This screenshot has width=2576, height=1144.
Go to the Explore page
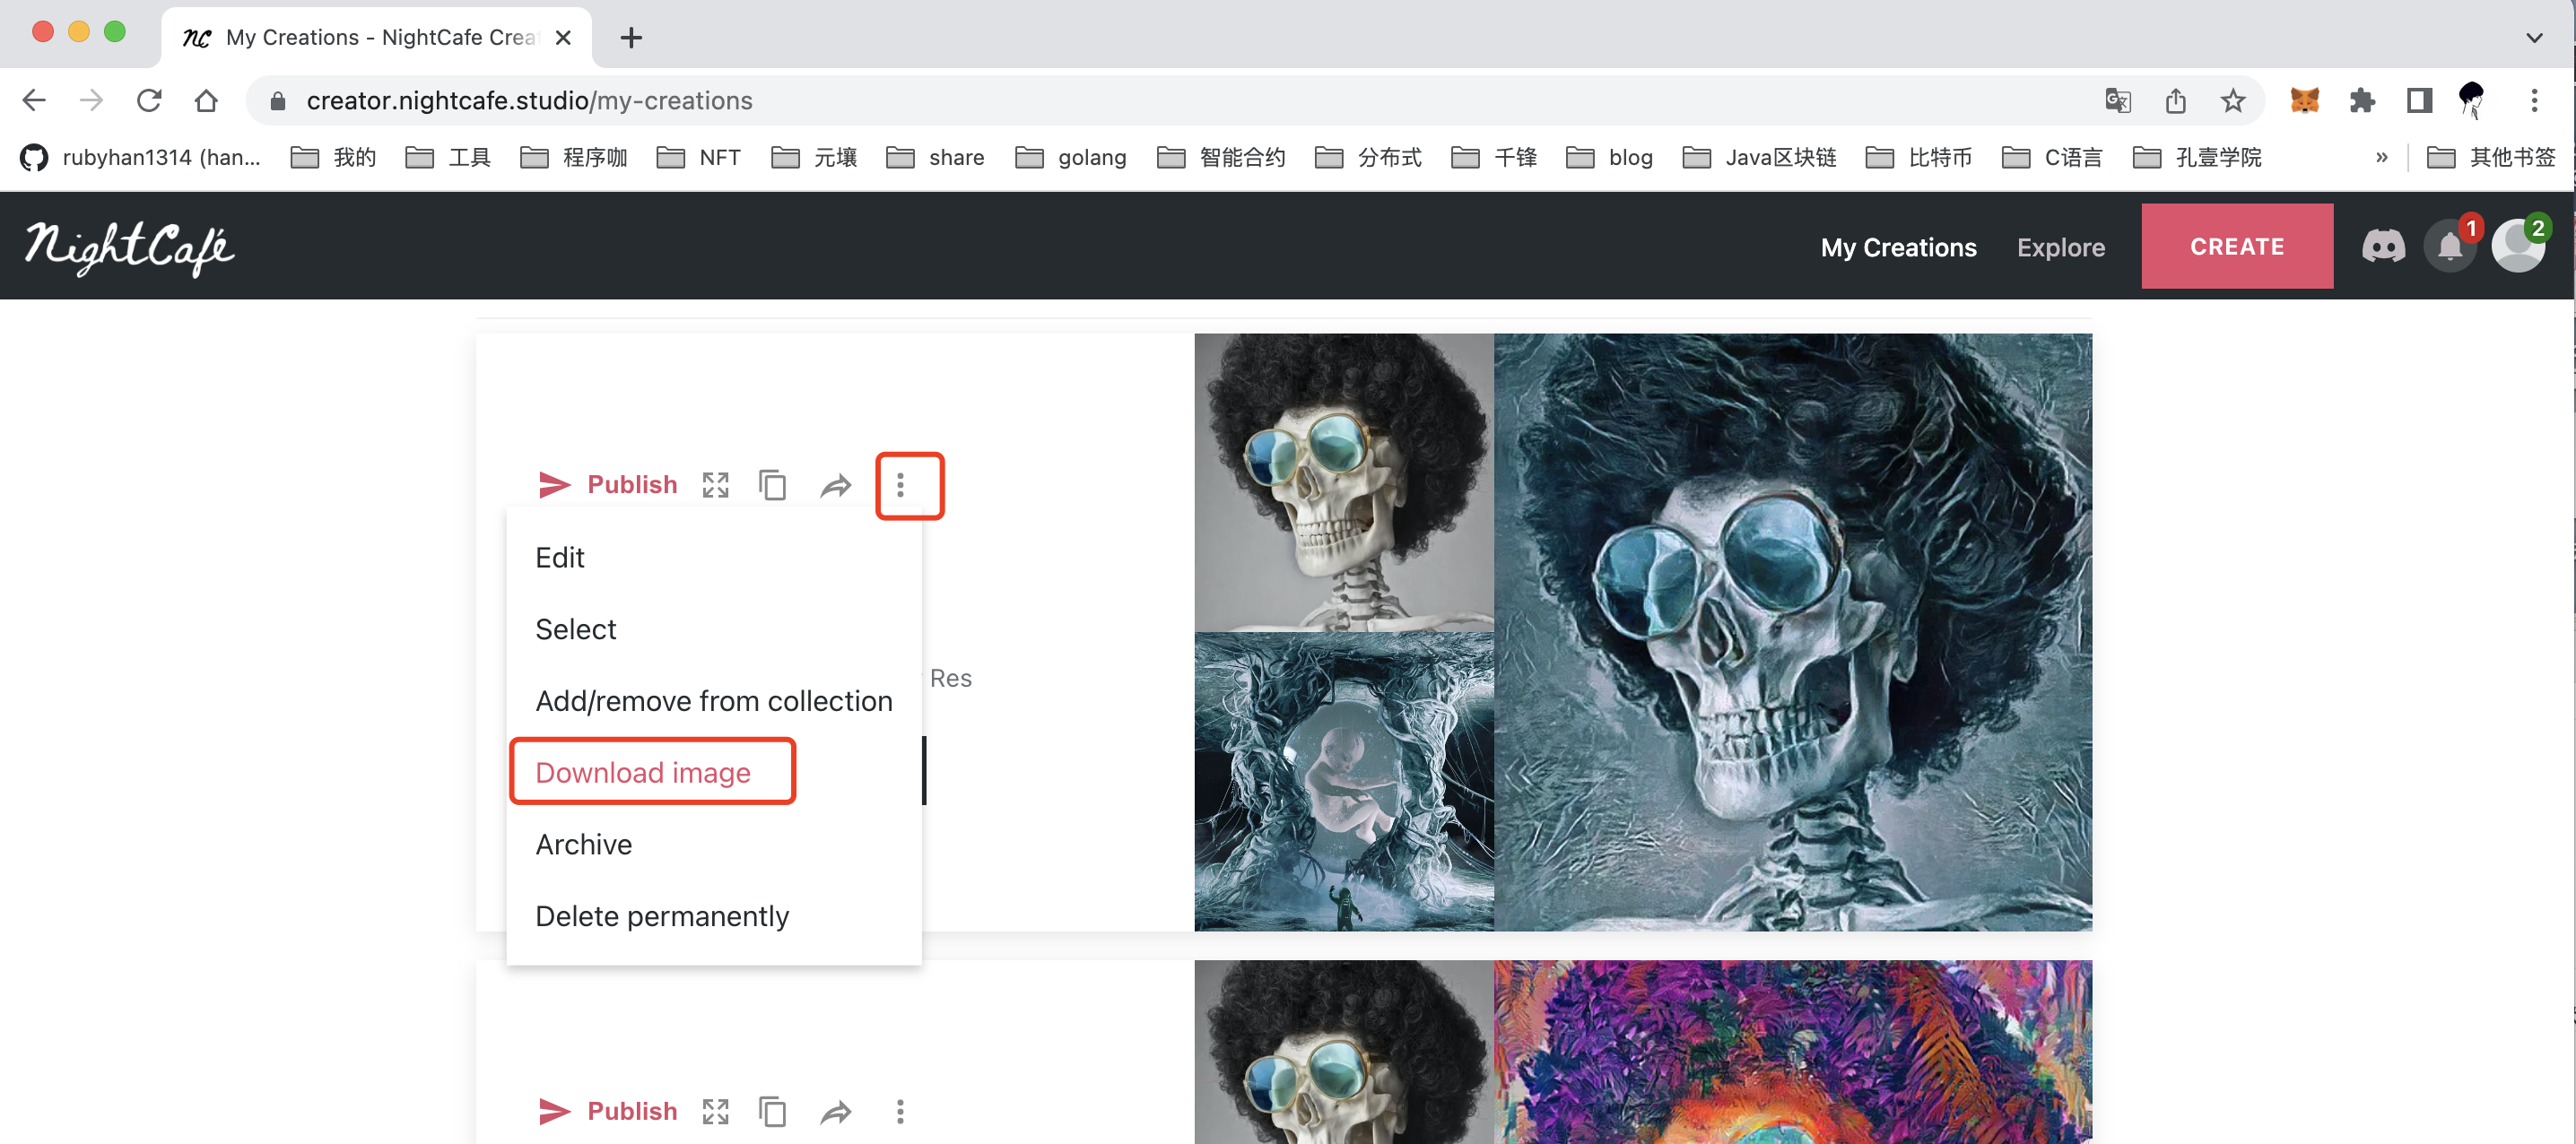click(x=2060, y=247)
